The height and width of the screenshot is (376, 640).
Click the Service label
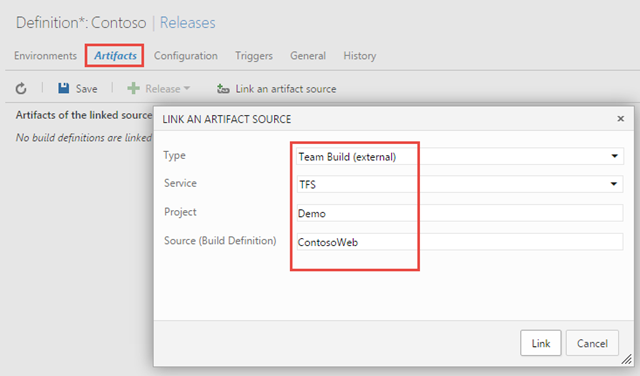pyautogui.click(x=180, y=183)
